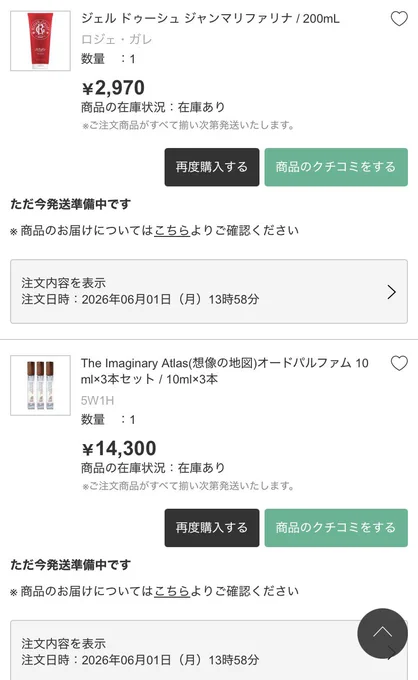Tap the scroll-to-top arrow button
Image resolution: width=418 pixels, height=680 pixels.
382,633
